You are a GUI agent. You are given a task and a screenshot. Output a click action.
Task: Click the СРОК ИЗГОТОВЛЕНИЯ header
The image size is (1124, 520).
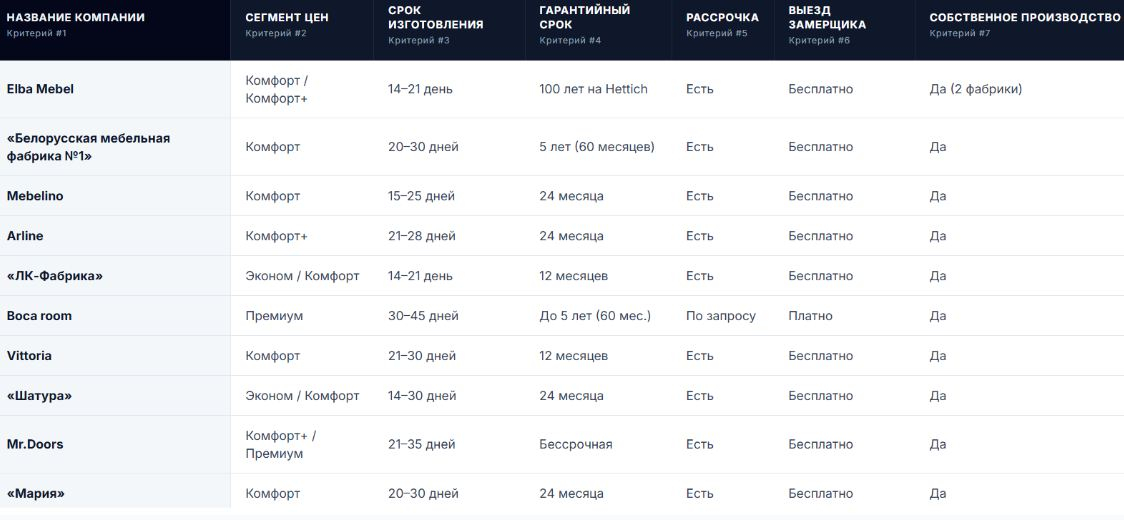click(x=436, y=17)
